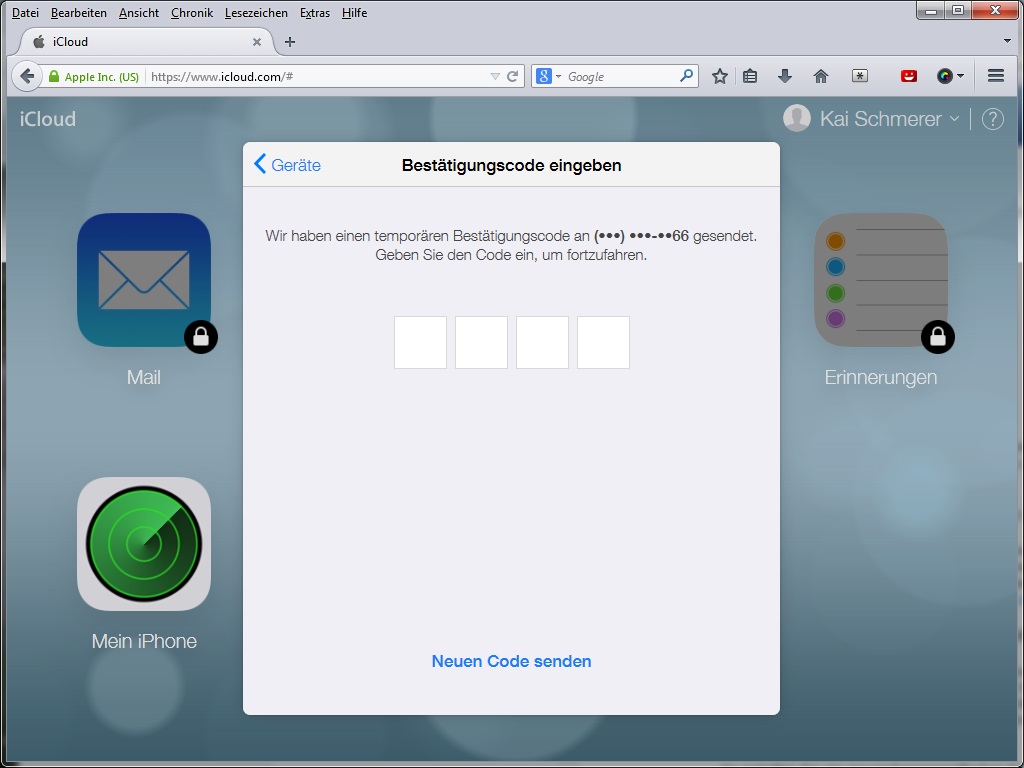
Task: Click the Erinnerungen label
Action: (x=880, y=377)
